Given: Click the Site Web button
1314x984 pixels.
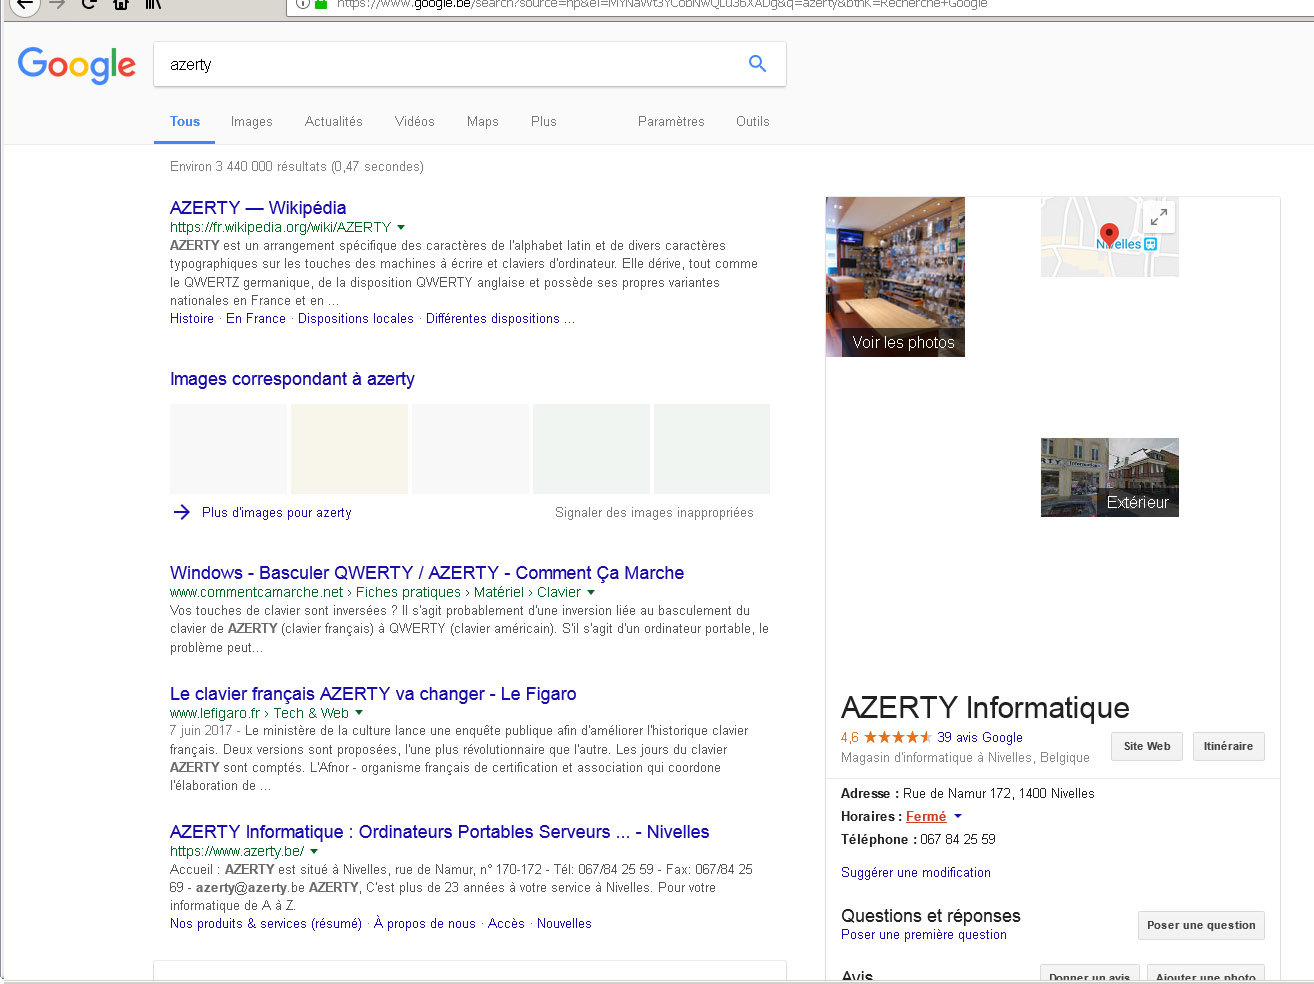Looking at the screenshot, I should 1147,746.
